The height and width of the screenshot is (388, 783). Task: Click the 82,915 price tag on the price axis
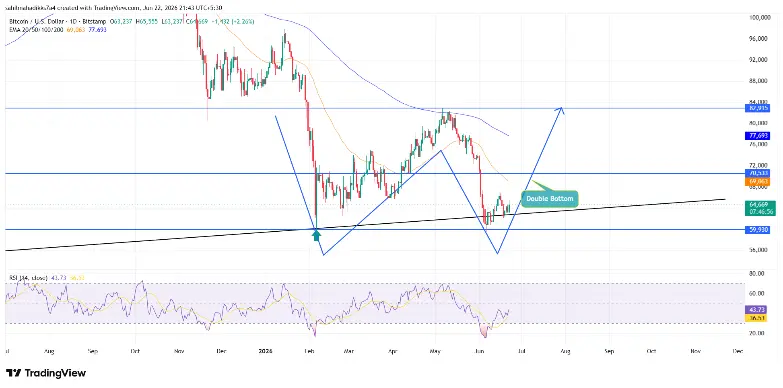[x=758, y=108]
